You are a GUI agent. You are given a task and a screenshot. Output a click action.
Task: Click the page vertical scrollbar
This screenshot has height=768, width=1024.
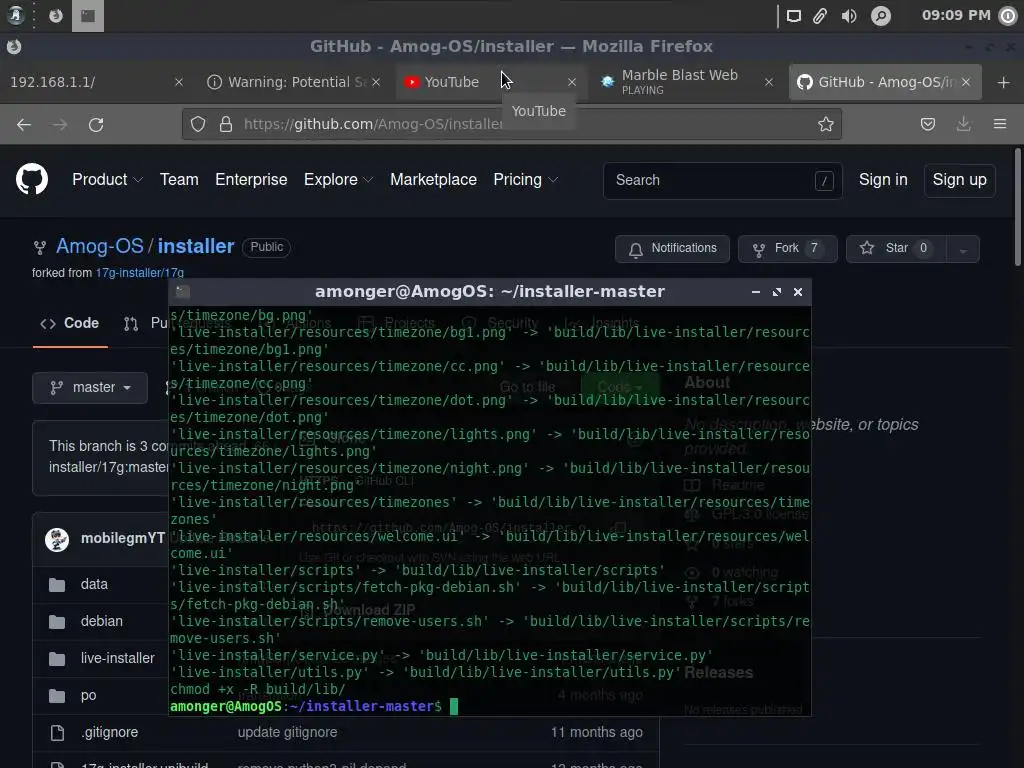pos(1017,208)
